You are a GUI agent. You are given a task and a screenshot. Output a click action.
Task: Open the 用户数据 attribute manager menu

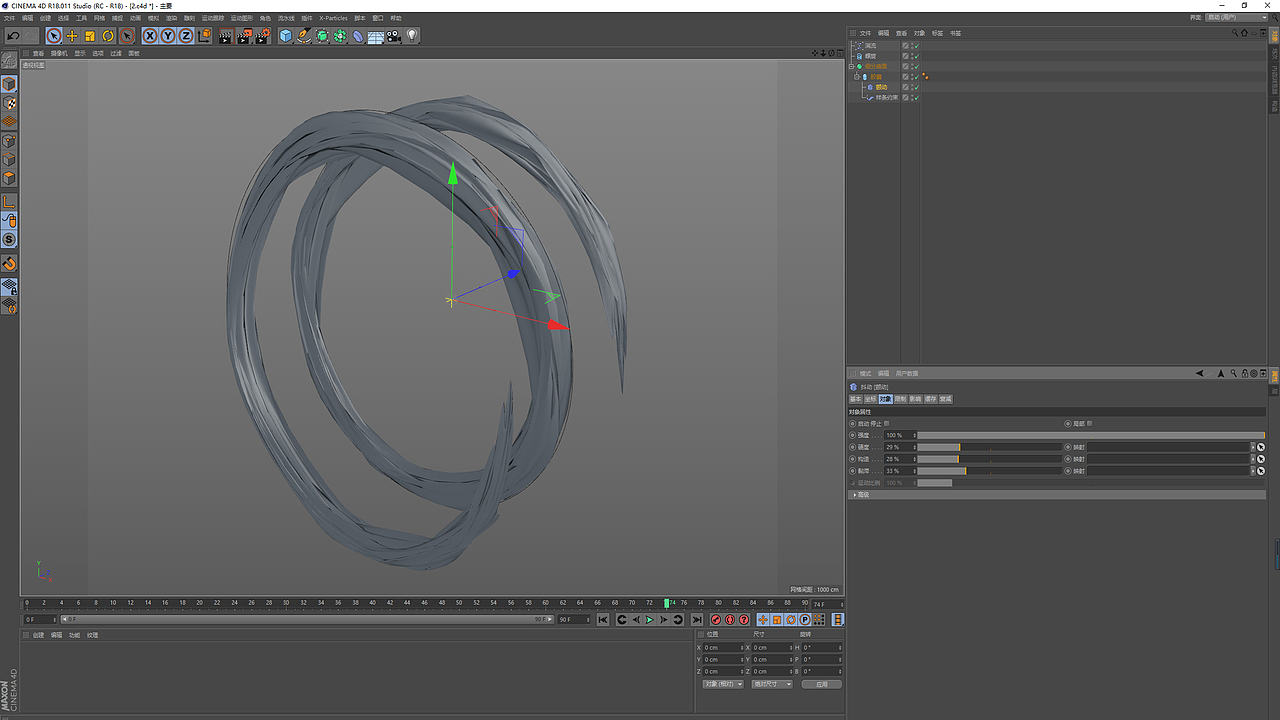coord(906,373)
